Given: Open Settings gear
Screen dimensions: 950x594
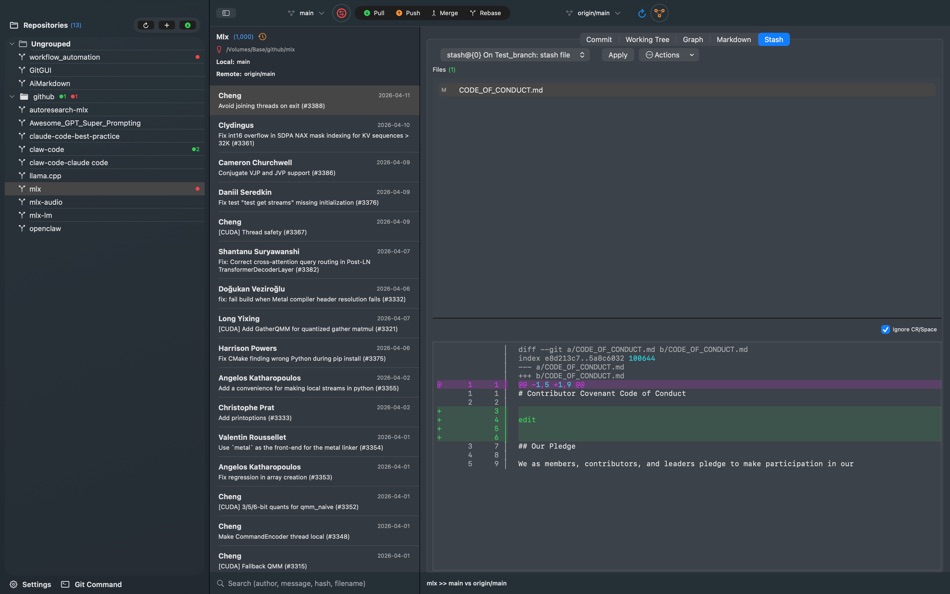Looking at the screenshot, I should [30, 584].
